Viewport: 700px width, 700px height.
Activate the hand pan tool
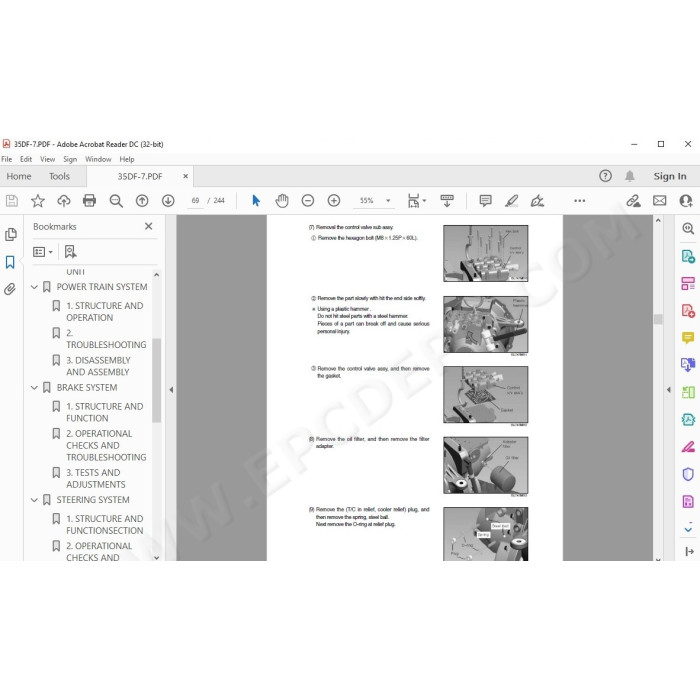[282, 201]
